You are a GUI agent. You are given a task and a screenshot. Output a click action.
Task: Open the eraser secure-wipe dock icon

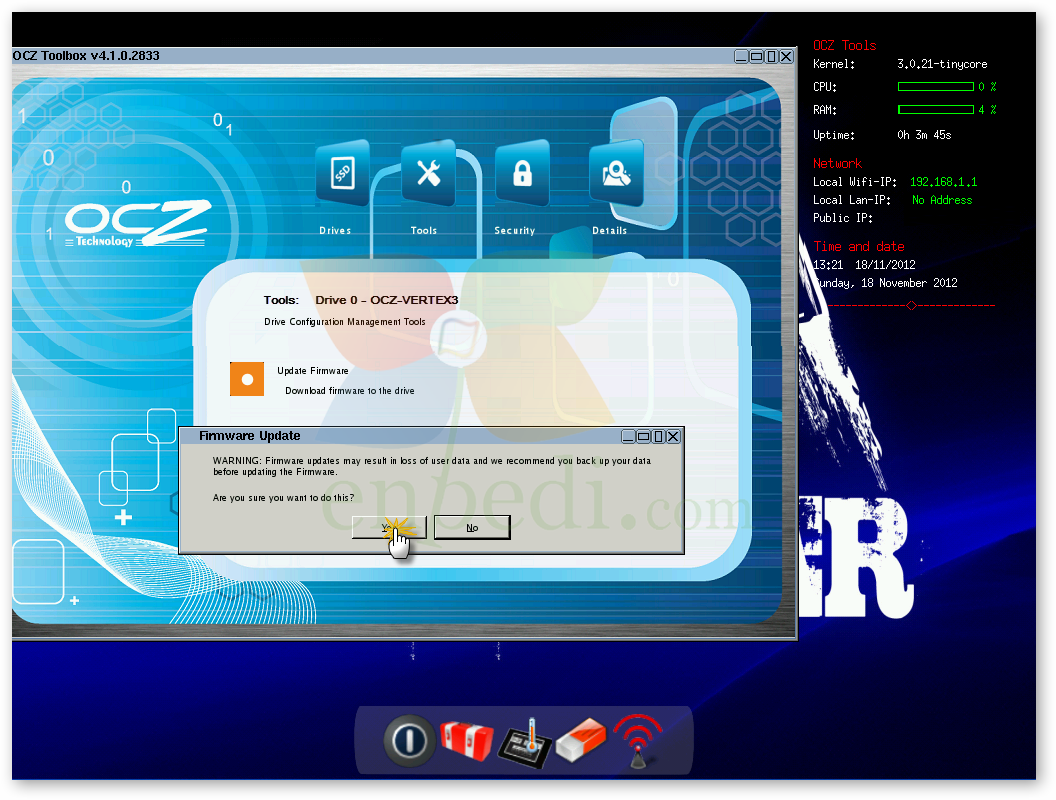[581, 740]
